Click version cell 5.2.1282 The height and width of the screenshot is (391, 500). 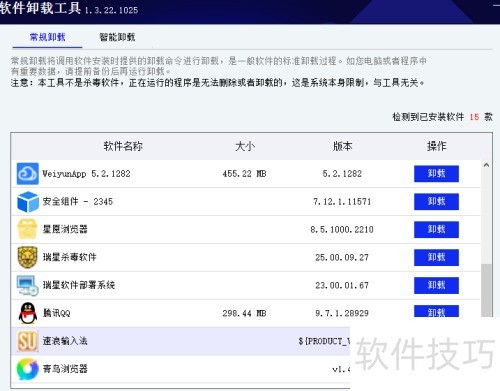click(x=342, y=174)
